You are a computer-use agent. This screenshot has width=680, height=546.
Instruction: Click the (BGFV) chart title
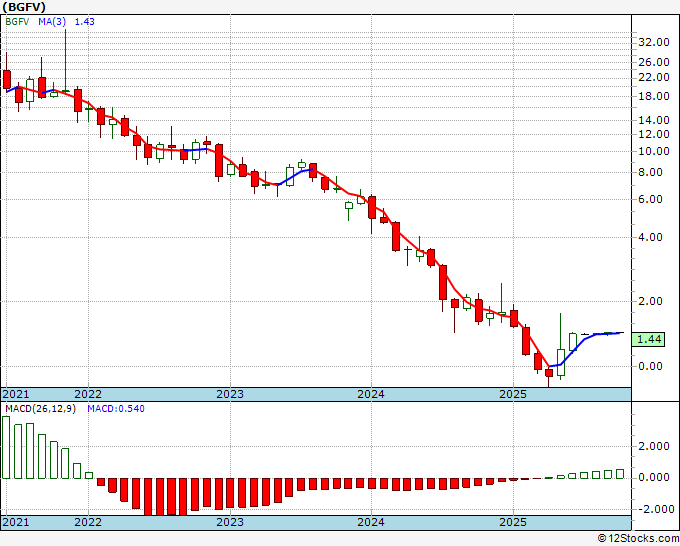pyautogui.click(x=23, y=7)
